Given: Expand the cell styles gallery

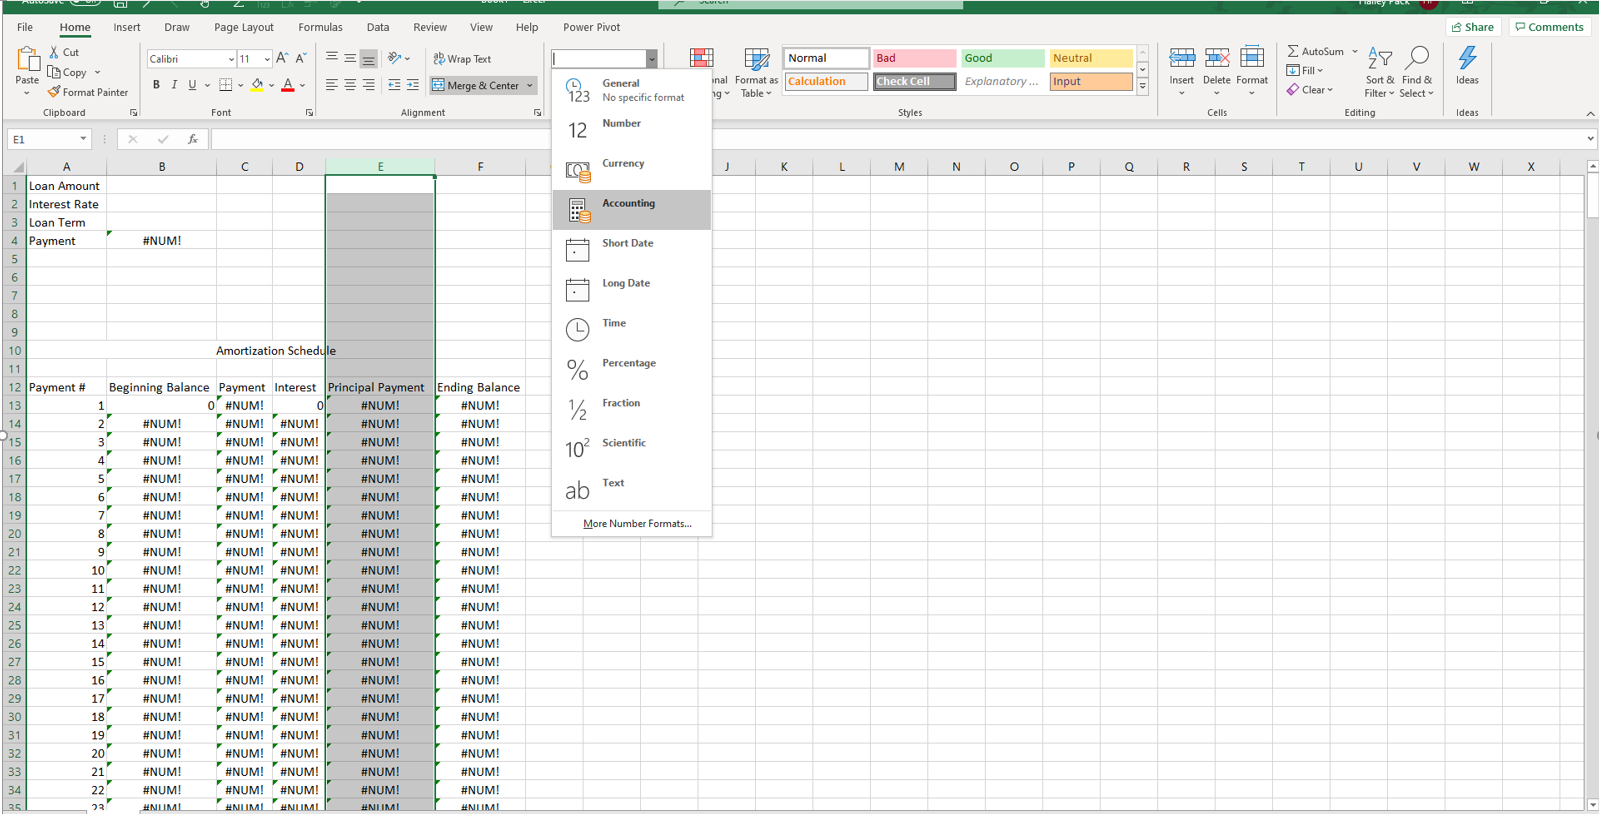Looking at the screenshot, I should pos(1142,86).
